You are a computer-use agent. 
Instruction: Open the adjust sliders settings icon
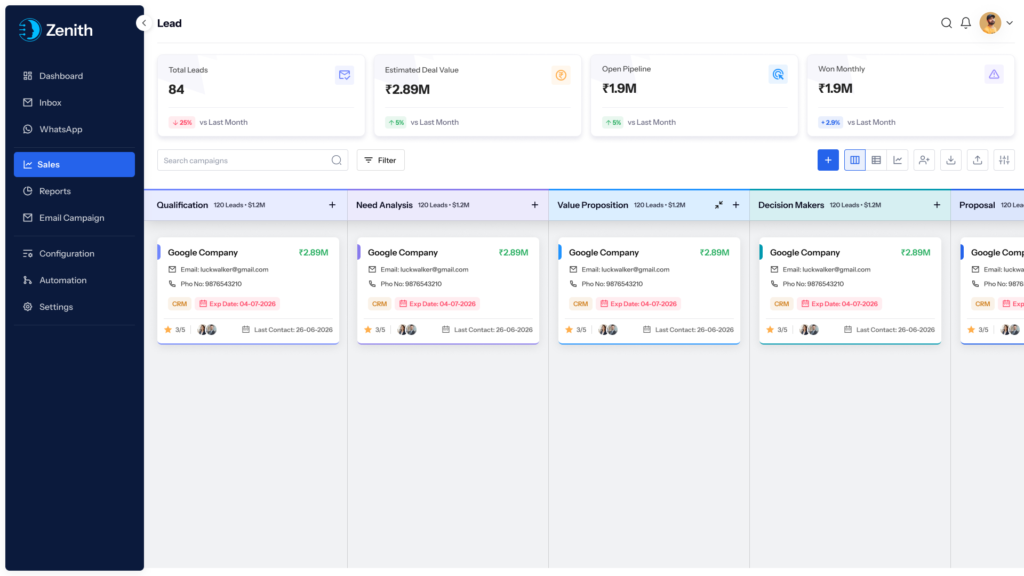1004,160
